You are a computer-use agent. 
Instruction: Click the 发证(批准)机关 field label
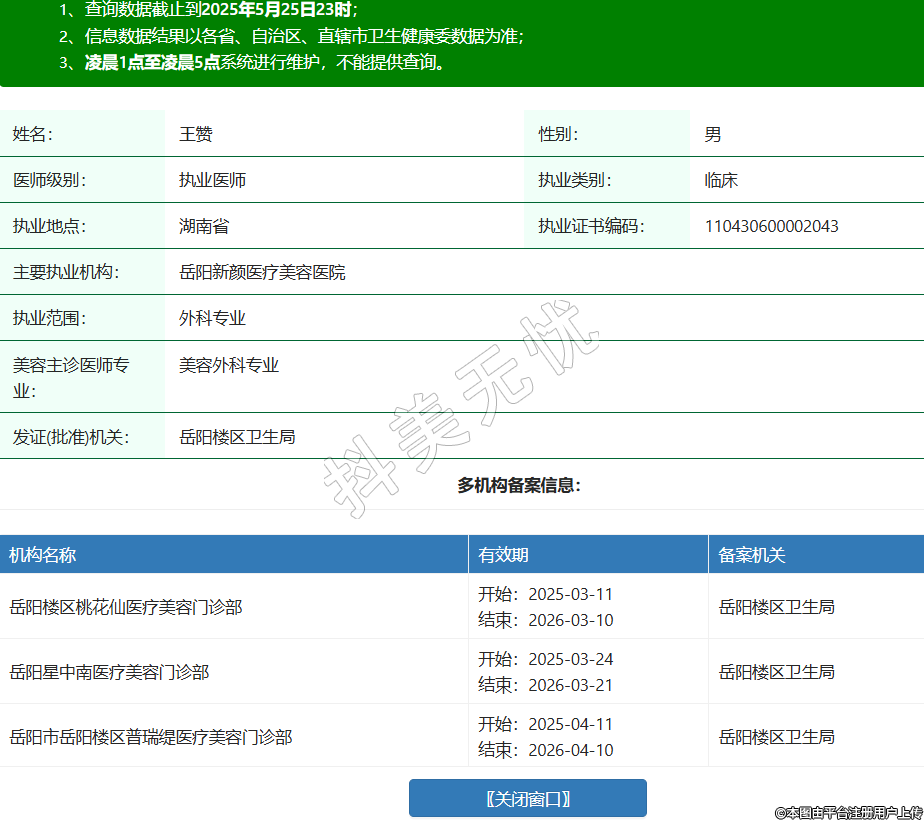[x=71, y=437]
